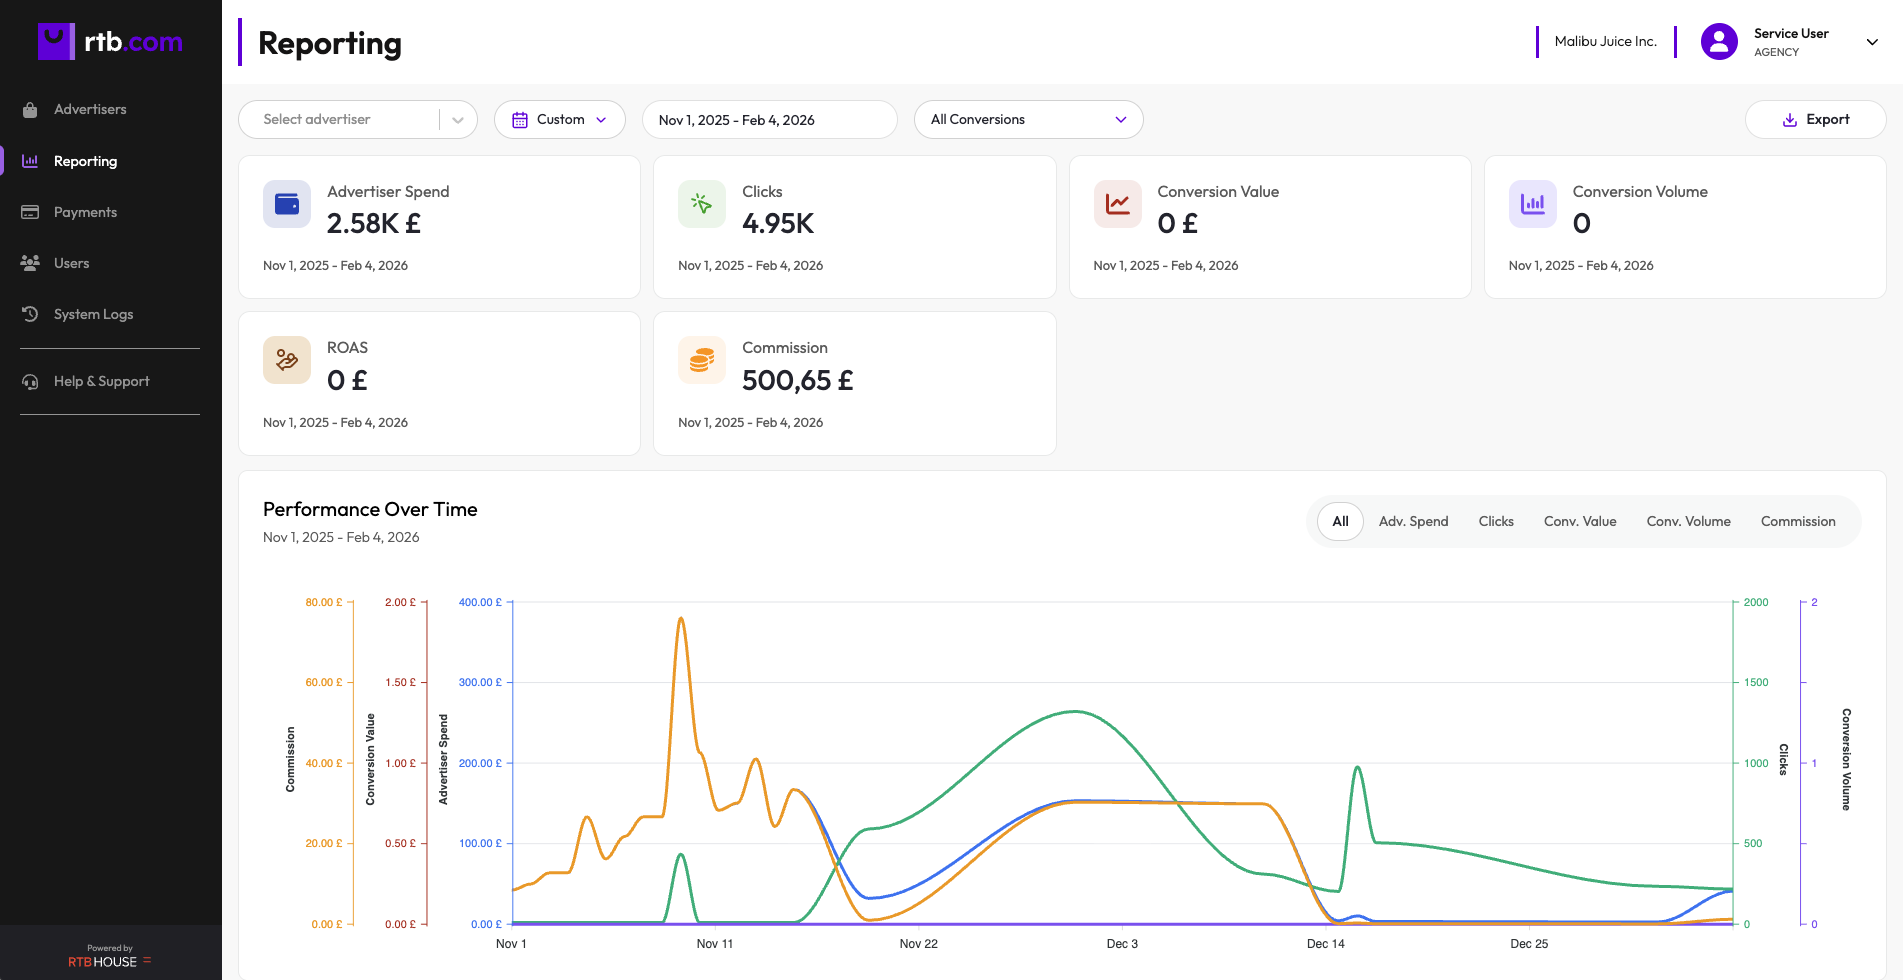Click the Payments card icon in sidebar
The height and width of the screenshot is (980, 1903).
point(30,212)
